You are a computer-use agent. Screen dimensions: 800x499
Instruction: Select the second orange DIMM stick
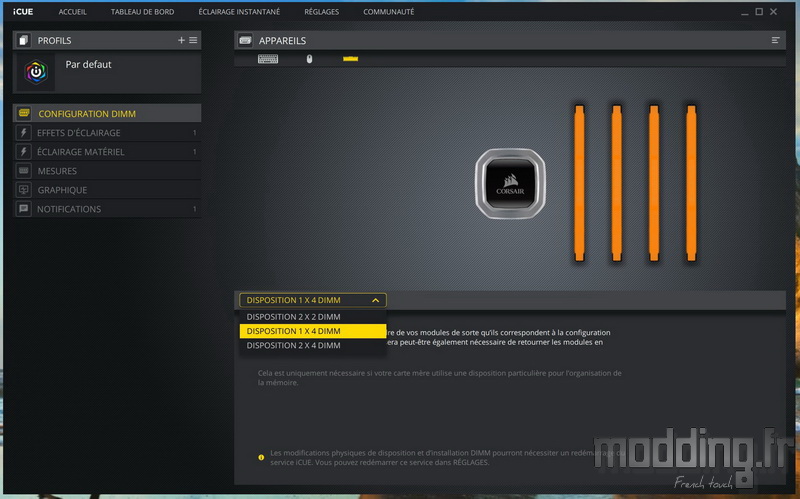tap(616, 184)
